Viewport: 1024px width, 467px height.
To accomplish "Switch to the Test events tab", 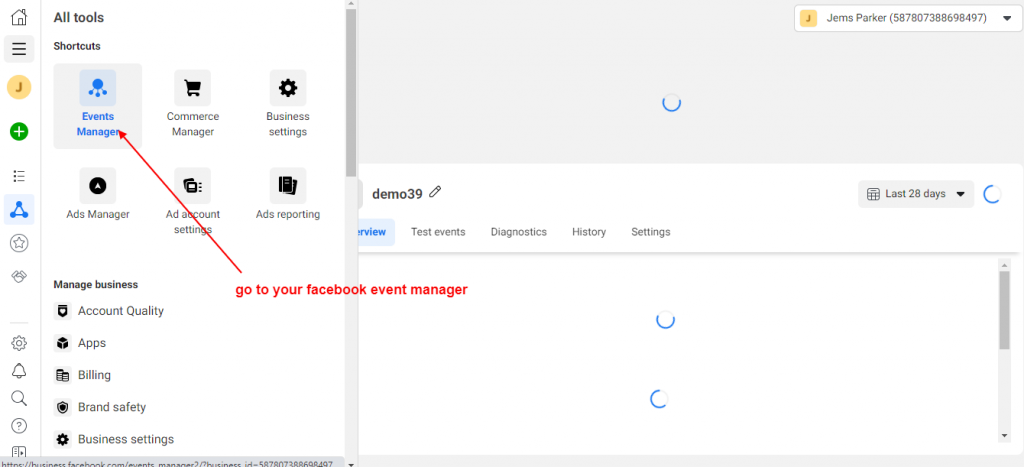I will (x=438, y=232).
